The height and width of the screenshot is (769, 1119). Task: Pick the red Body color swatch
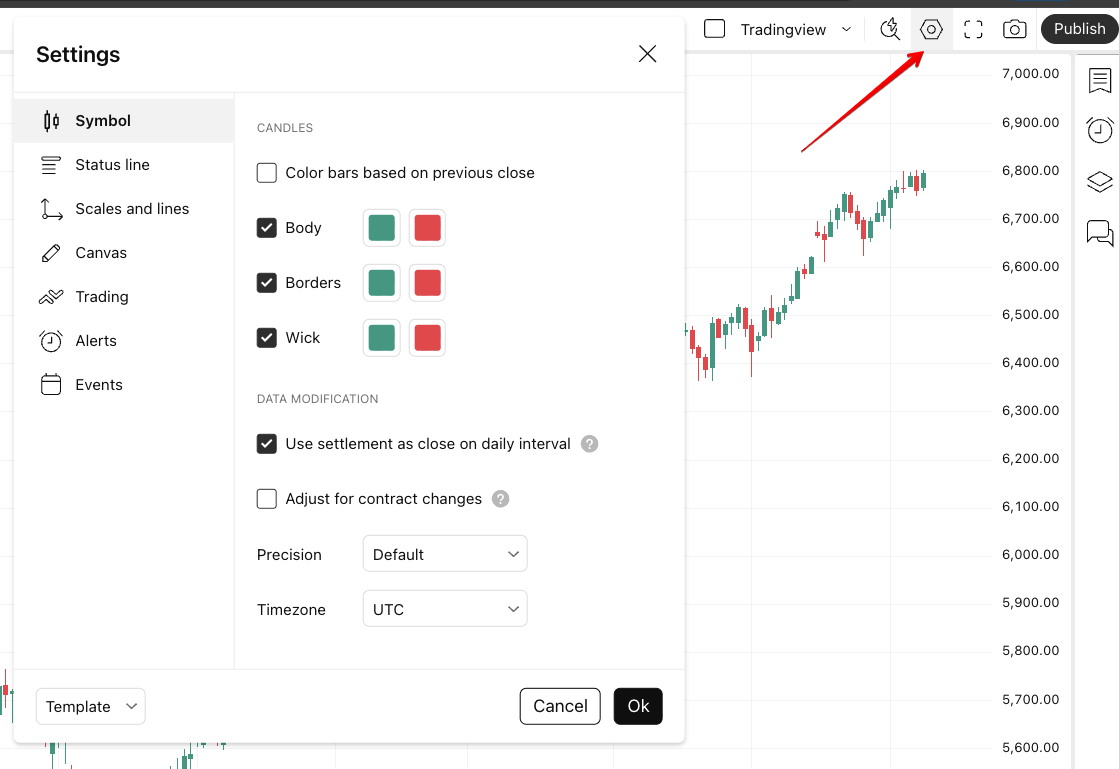[428, 228]
